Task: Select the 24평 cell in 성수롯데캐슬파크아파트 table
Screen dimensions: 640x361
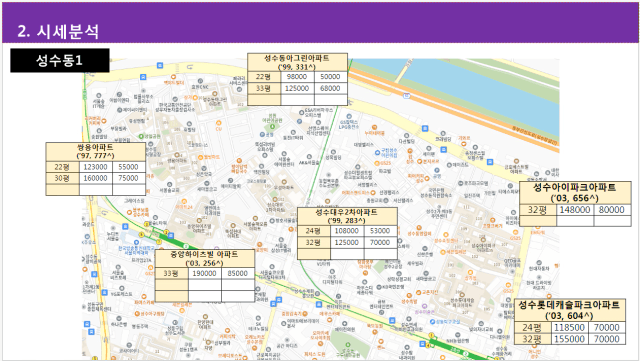Action: pos(532,327)
